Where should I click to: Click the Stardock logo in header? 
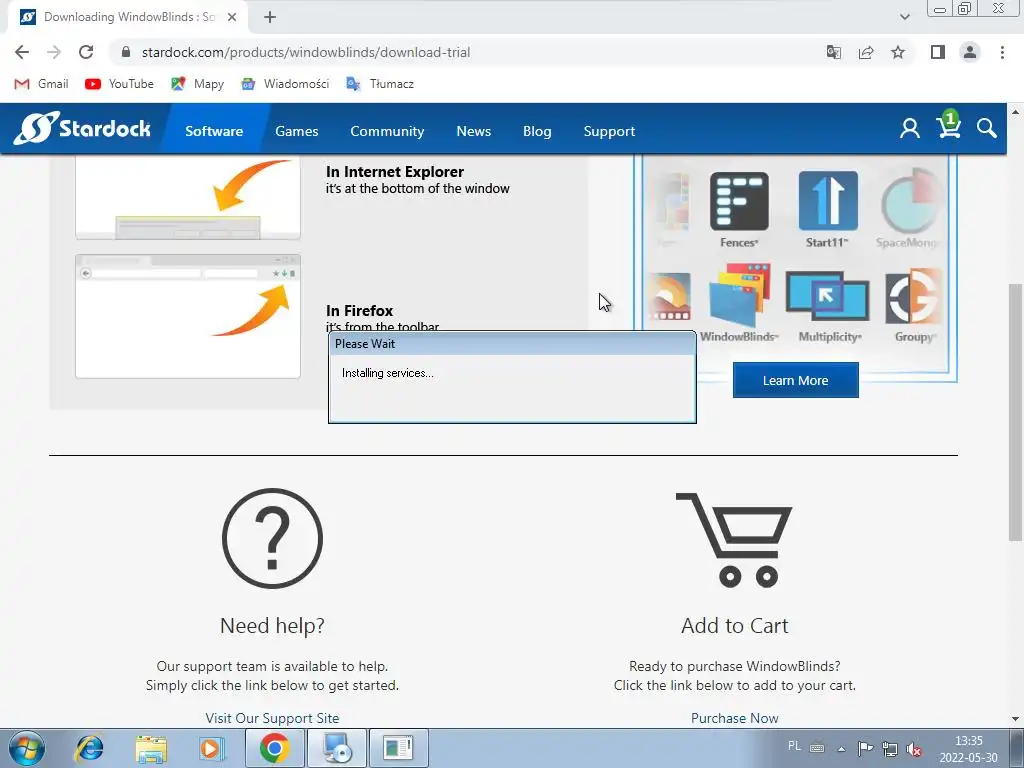point(82,128)
